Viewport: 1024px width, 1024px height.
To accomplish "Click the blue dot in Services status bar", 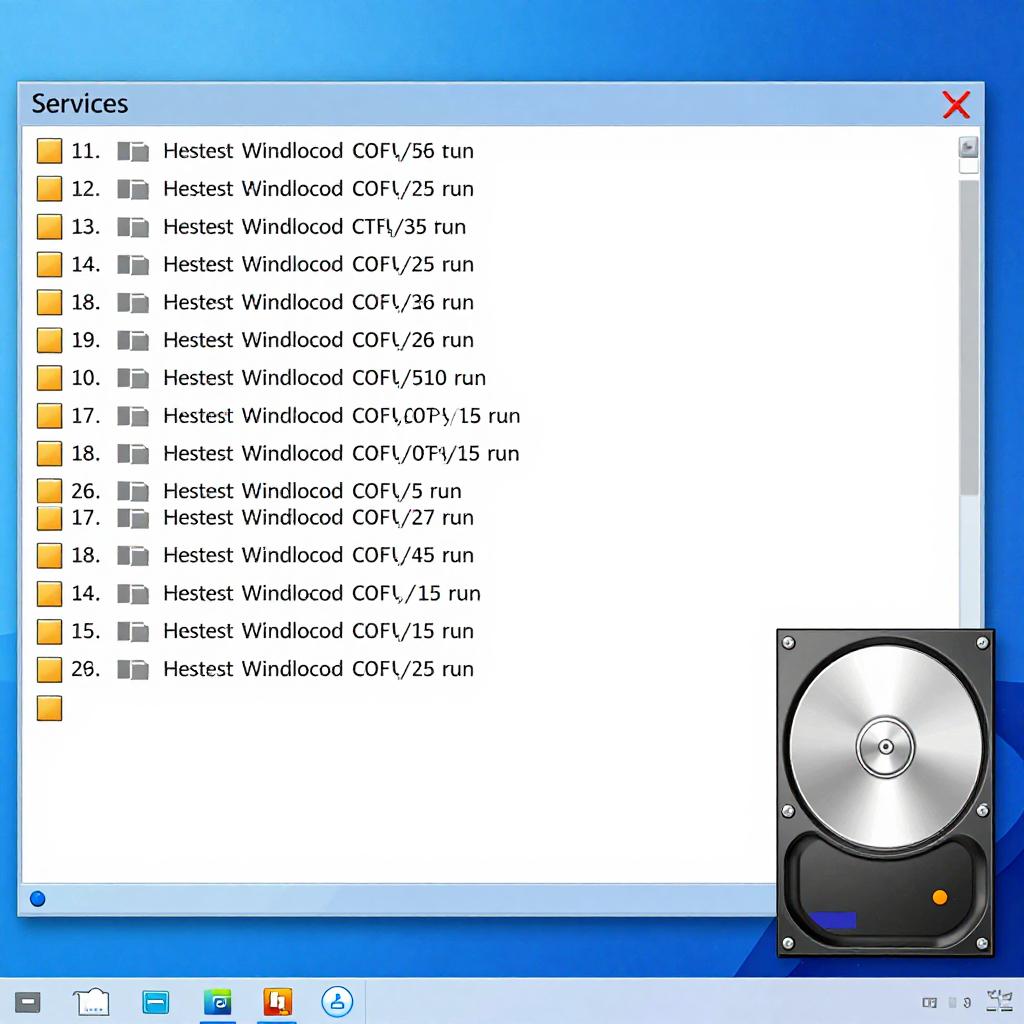I will click(x=38, y=899).
